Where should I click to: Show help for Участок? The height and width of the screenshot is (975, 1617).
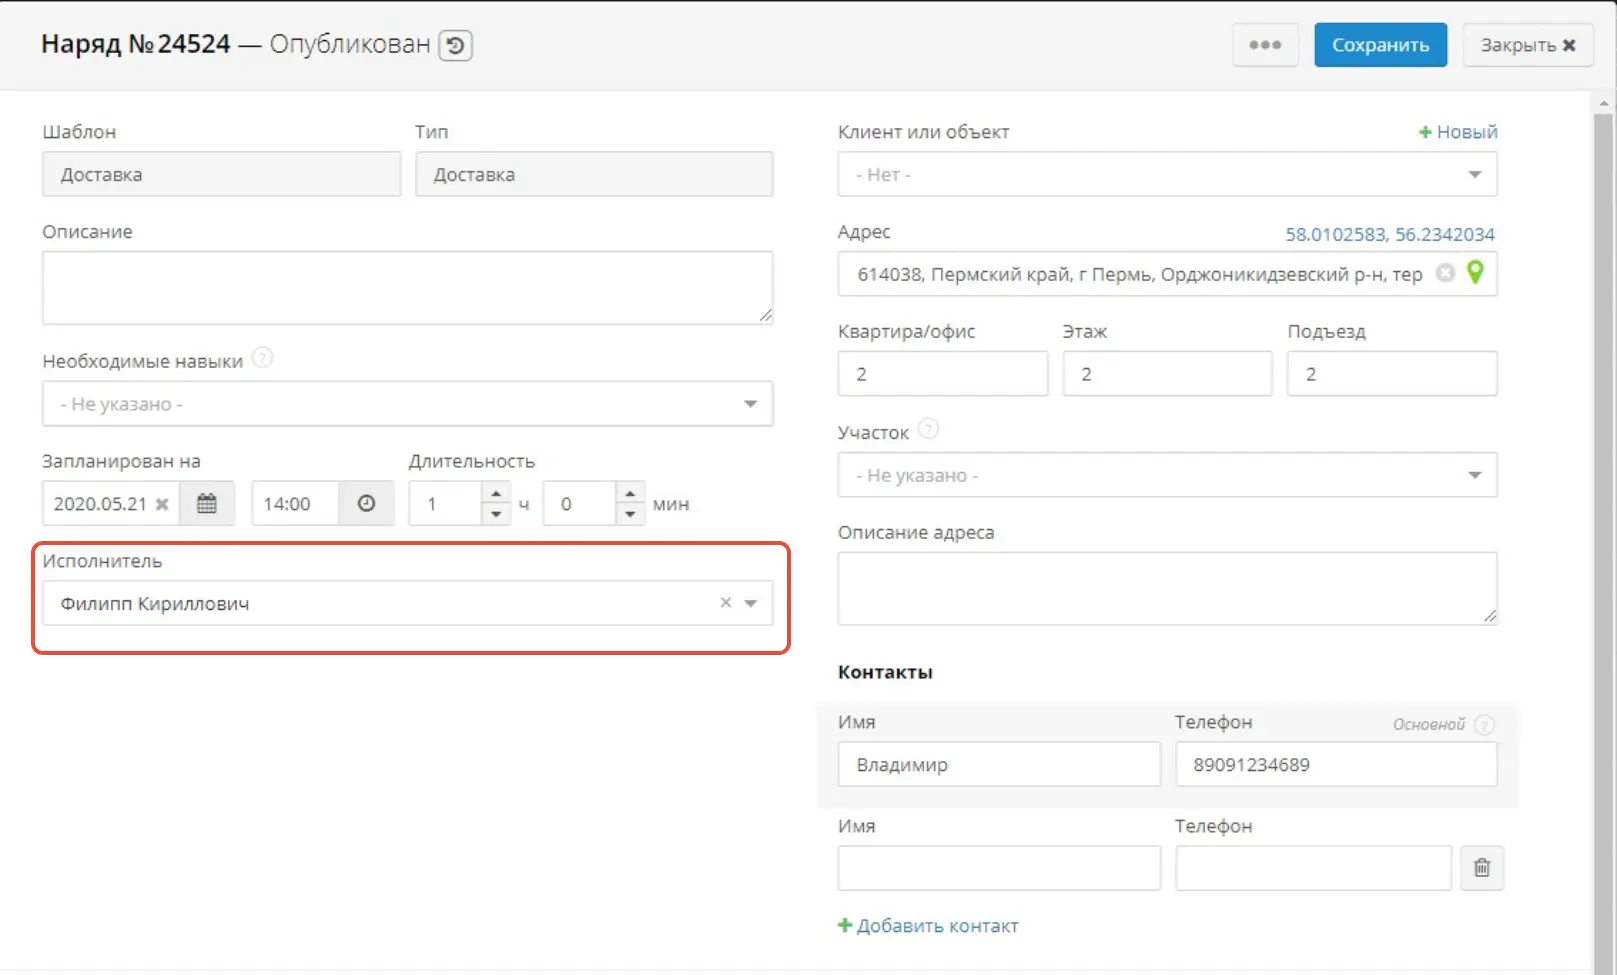click(928, 429)
